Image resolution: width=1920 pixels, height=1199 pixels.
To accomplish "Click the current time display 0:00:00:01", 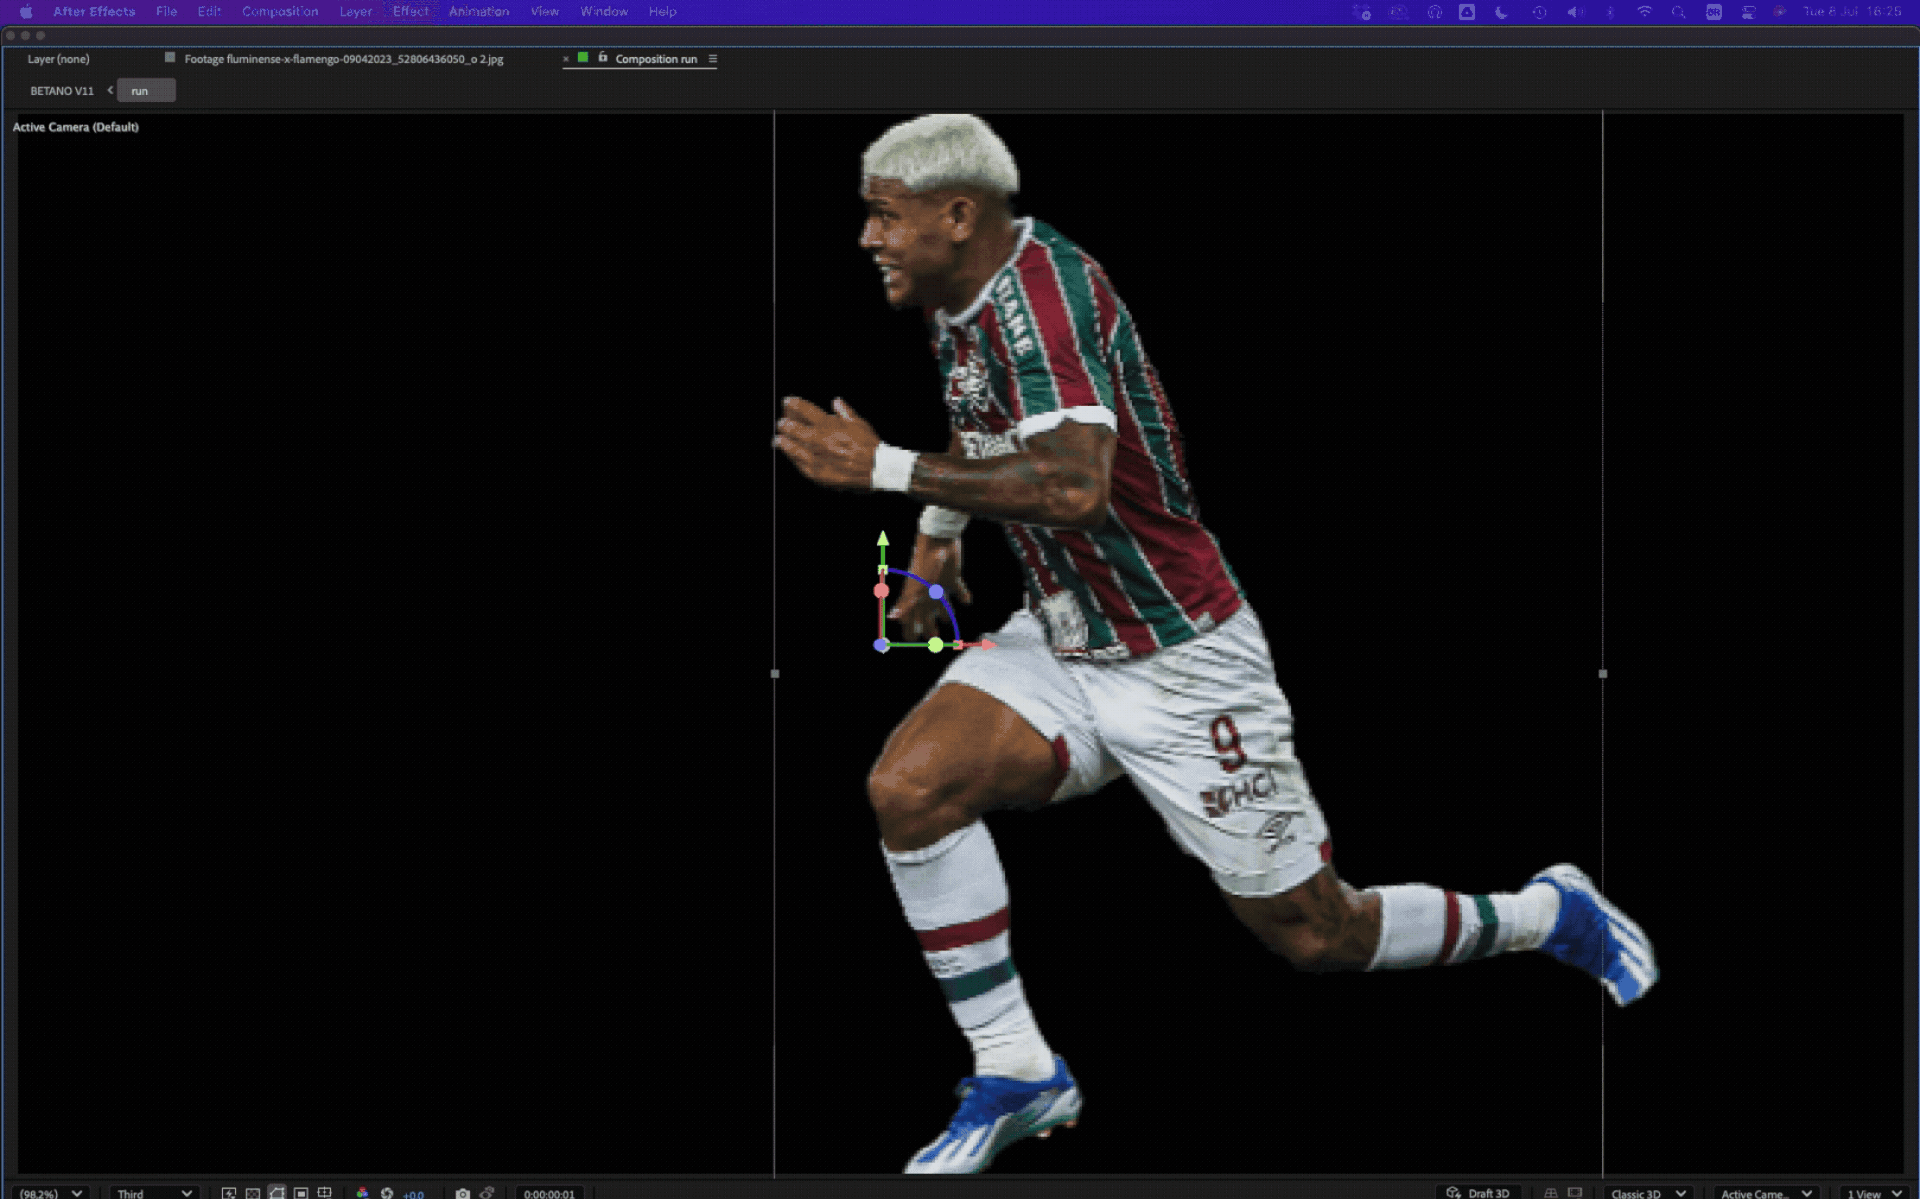I will [549, 1194].
